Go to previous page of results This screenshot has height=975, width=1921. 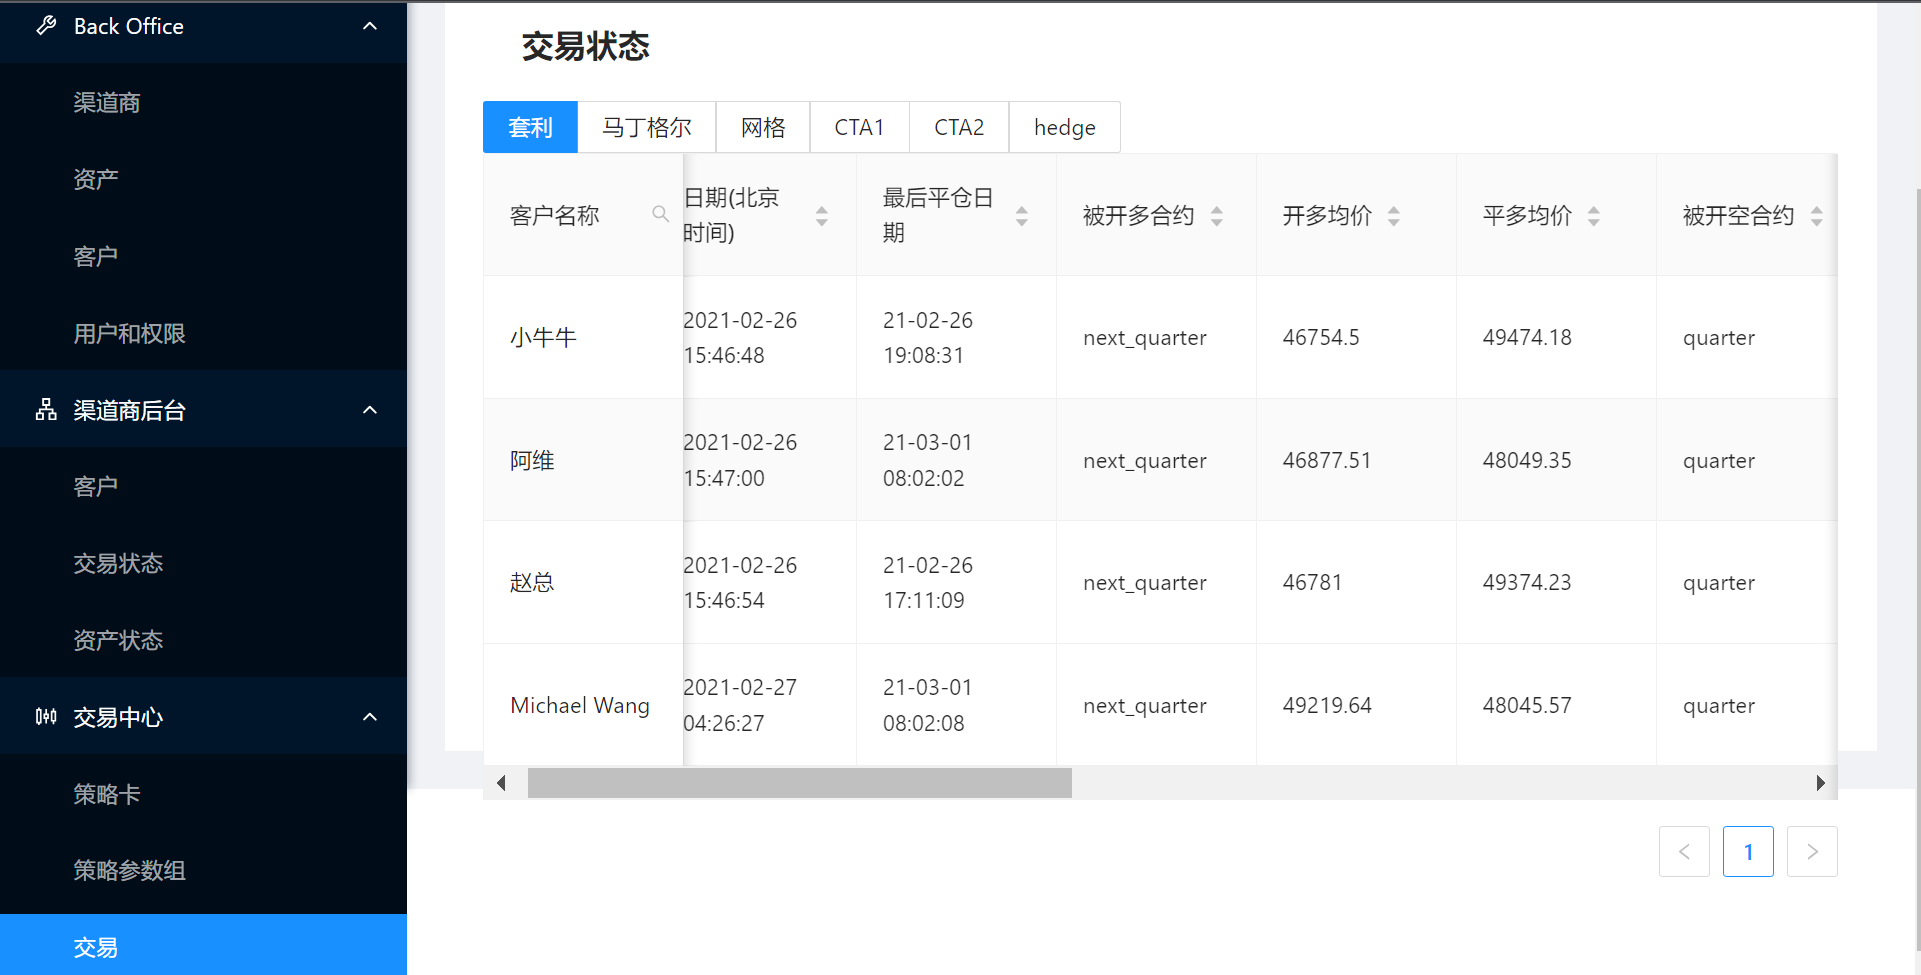point(1684,852)
